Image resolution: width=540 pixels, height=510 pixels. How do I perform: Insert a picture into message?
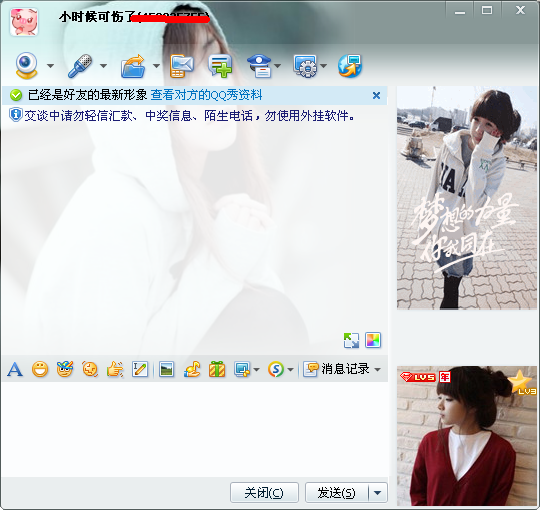point(166,370)
